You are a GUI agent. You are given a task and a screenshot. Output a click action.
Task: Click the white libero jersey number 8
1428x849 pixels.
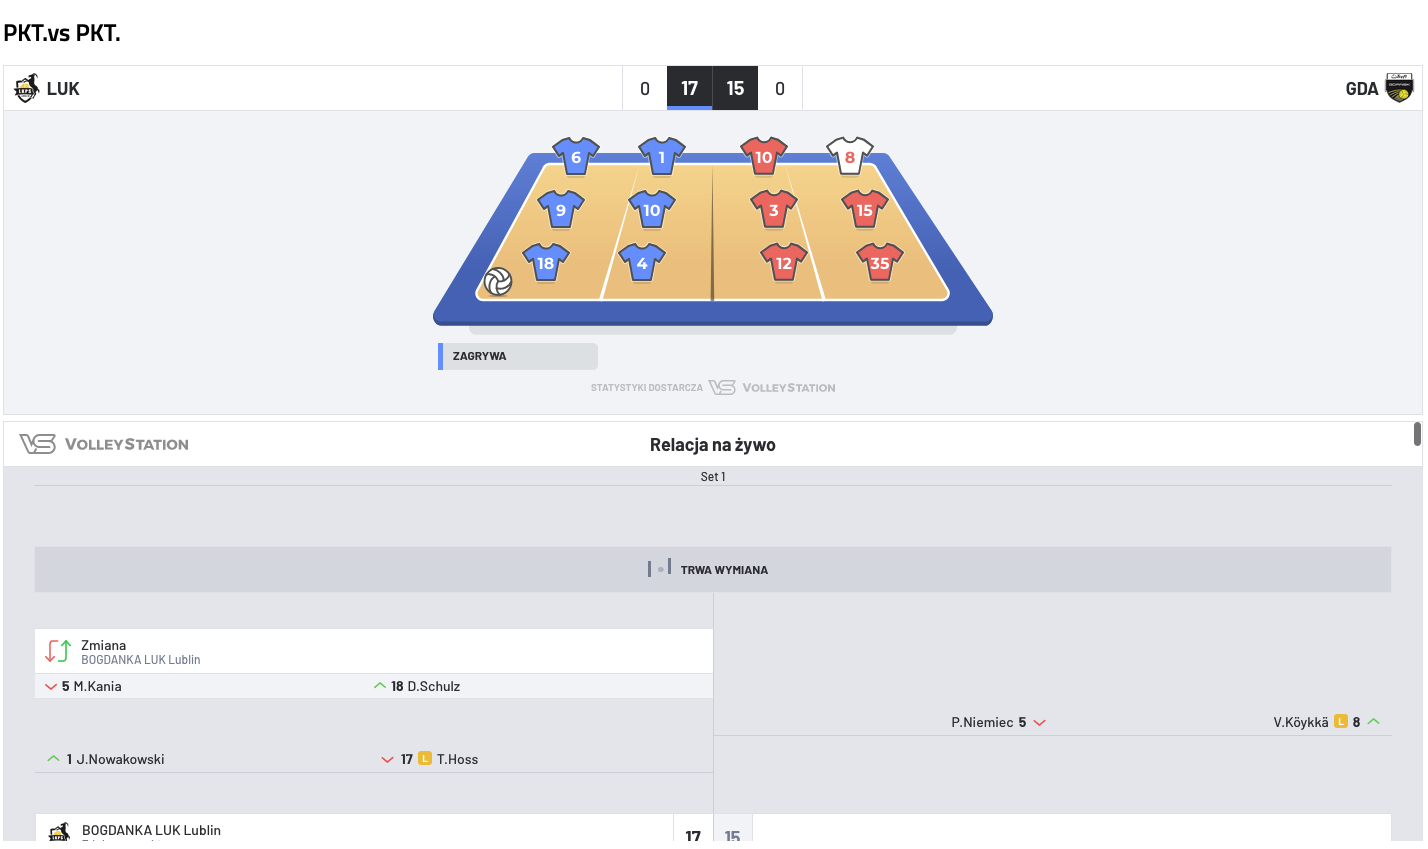pos(850,157)
